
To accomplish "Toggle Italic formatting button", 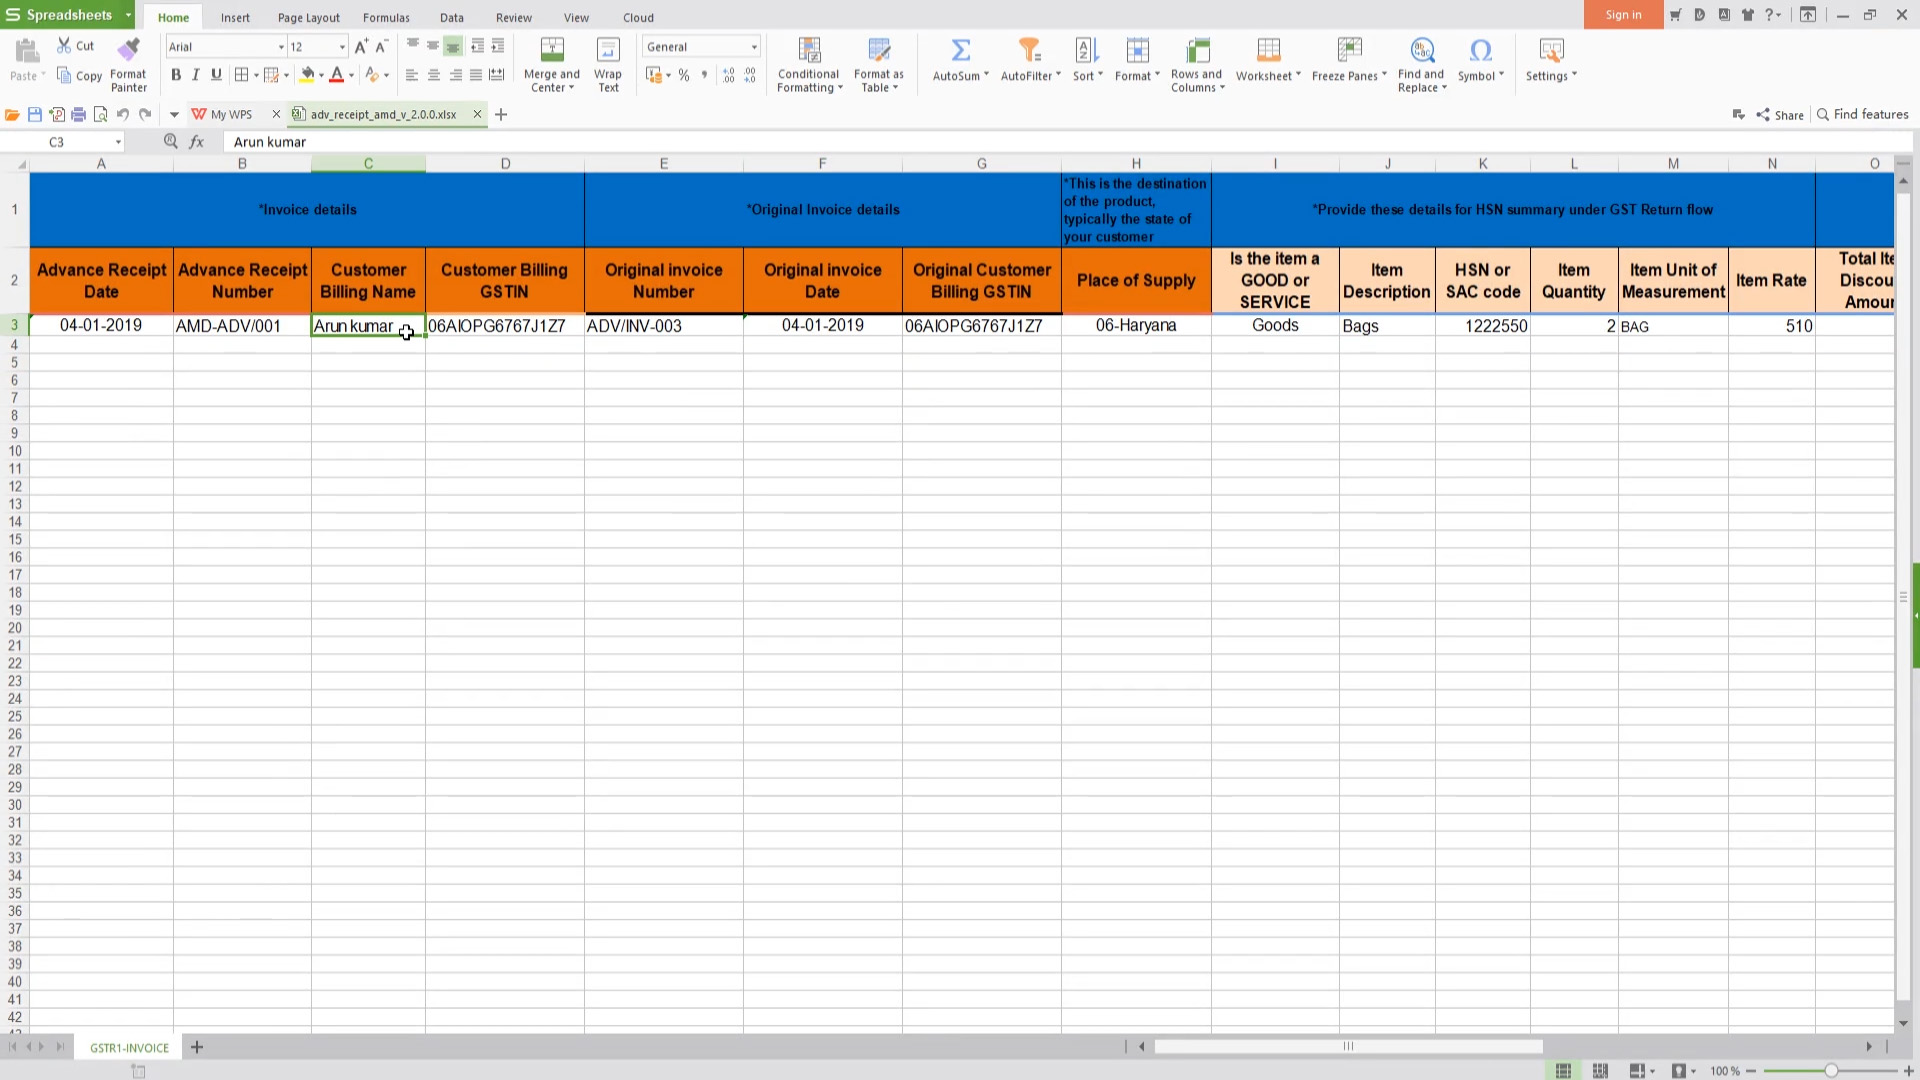I will 195,75.
